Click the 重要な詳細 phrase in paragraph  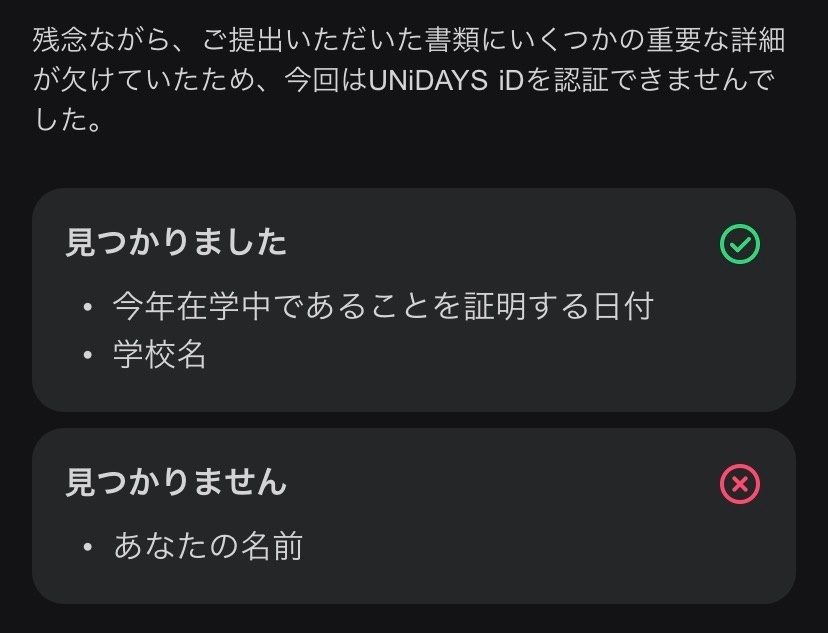717,40
